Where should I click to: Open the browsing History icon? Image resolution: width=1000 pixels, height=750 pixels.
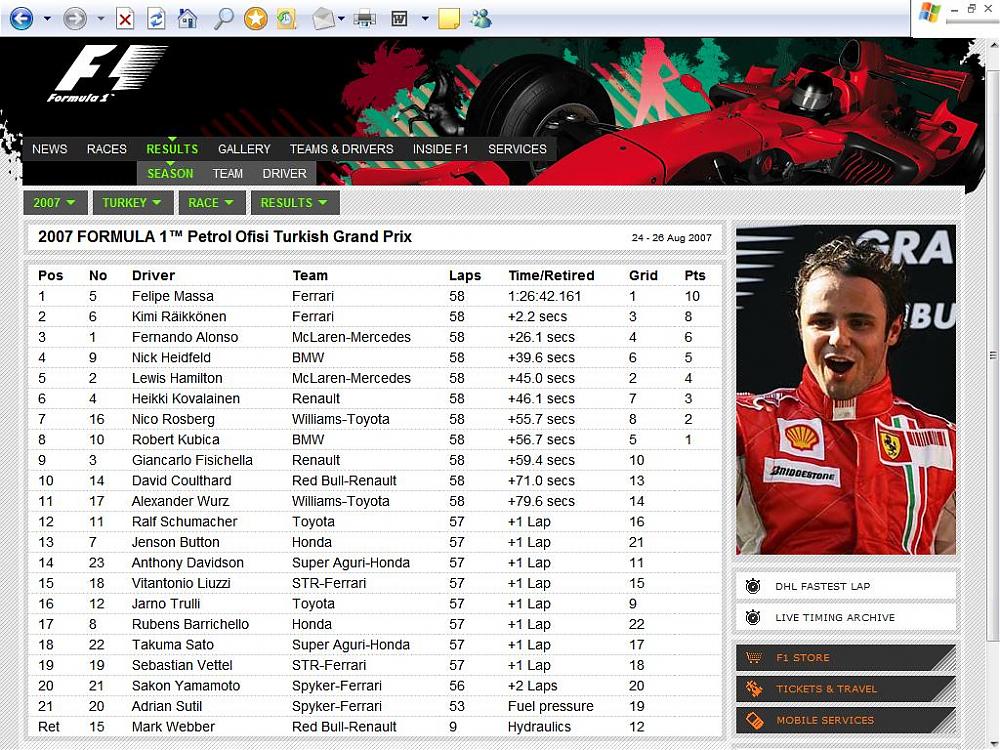[x=286, y=18]
